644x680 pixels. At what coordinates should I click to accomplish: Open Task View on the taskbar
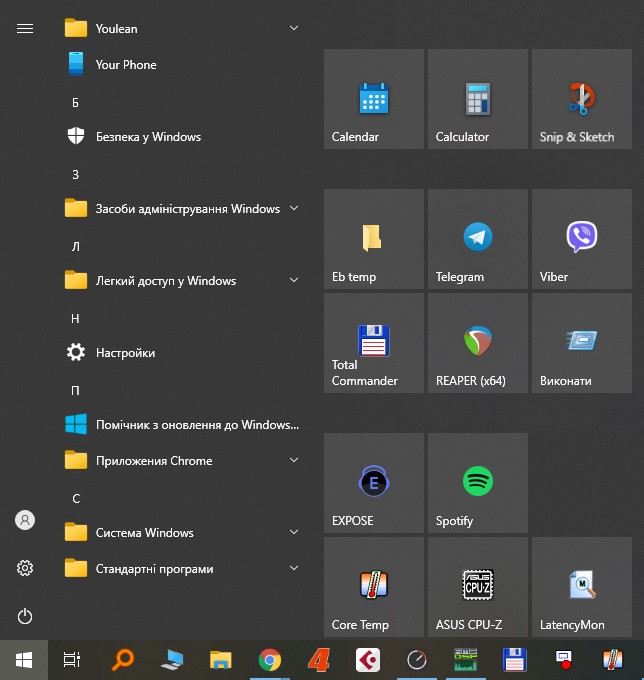pos(72,660)
